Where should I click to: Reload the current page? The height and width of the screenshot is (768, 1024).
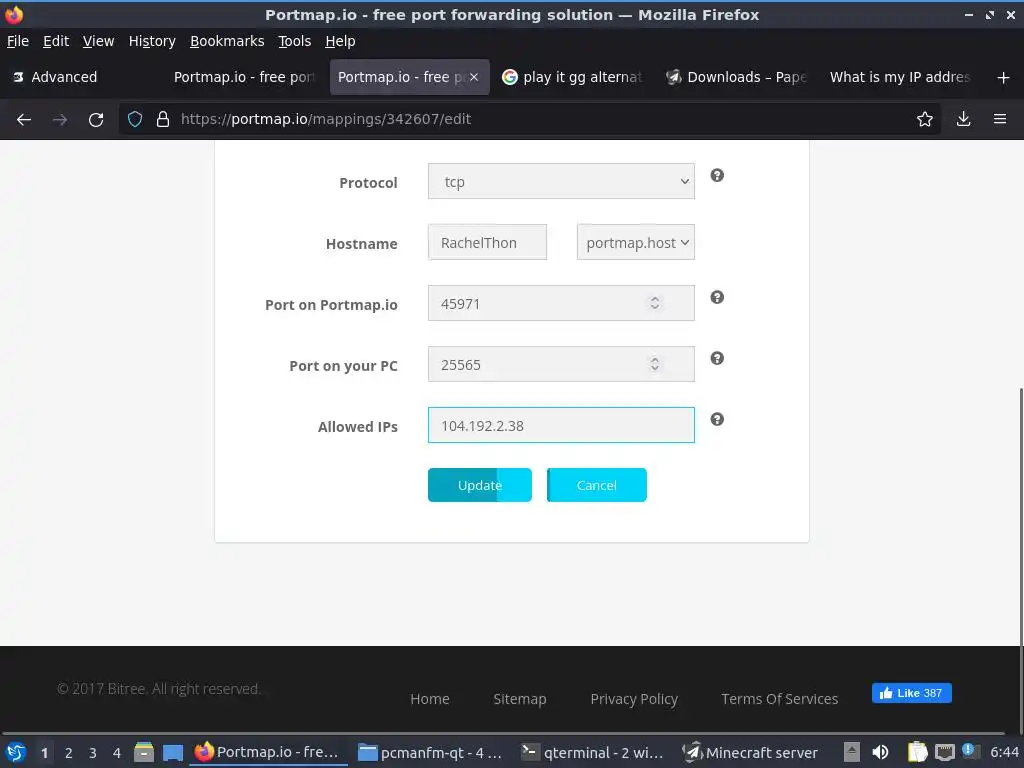(x=96, y=120)
